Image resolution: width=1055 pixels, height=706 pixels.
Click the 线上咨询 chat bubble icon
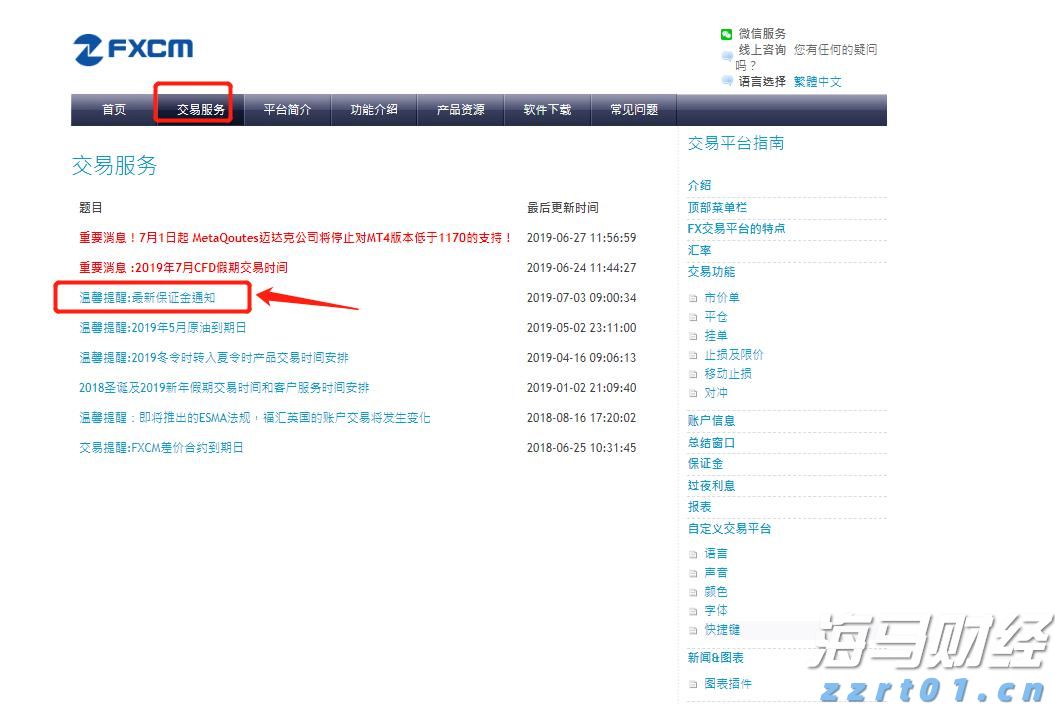point(727,52)
